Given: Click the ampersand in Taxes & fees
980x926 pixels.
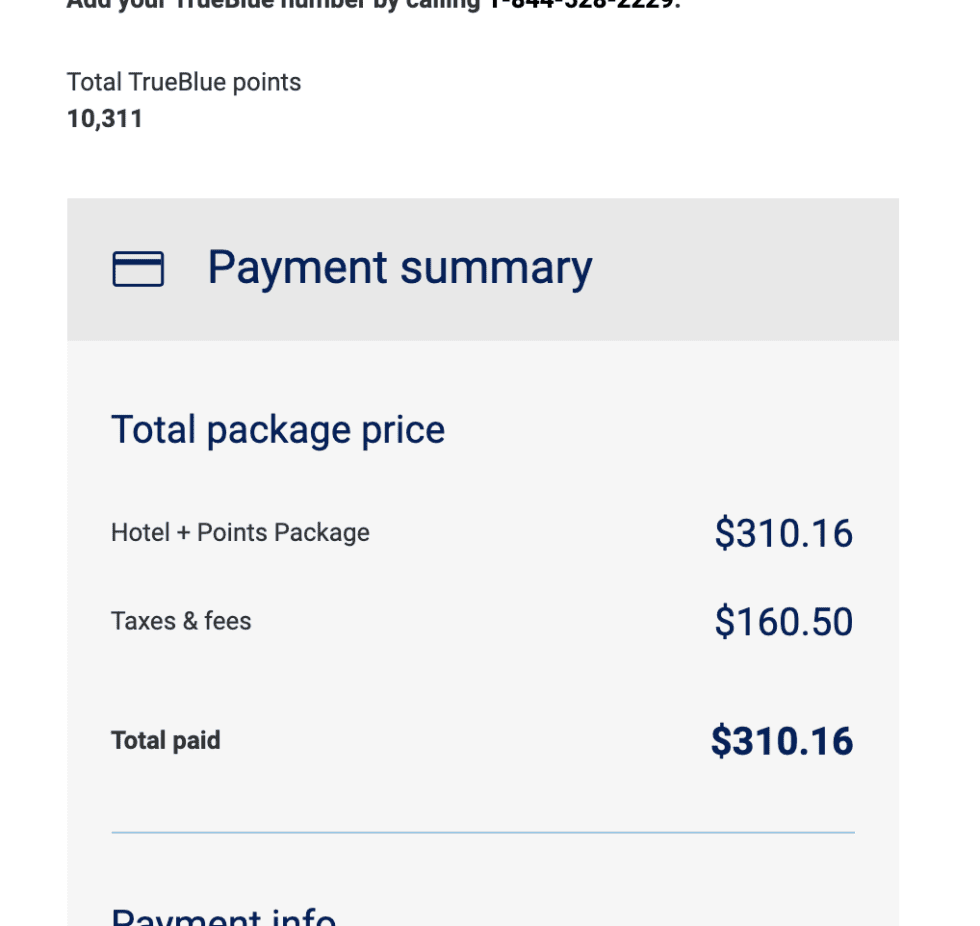Looking at the screenshot, I should point(190,621).
